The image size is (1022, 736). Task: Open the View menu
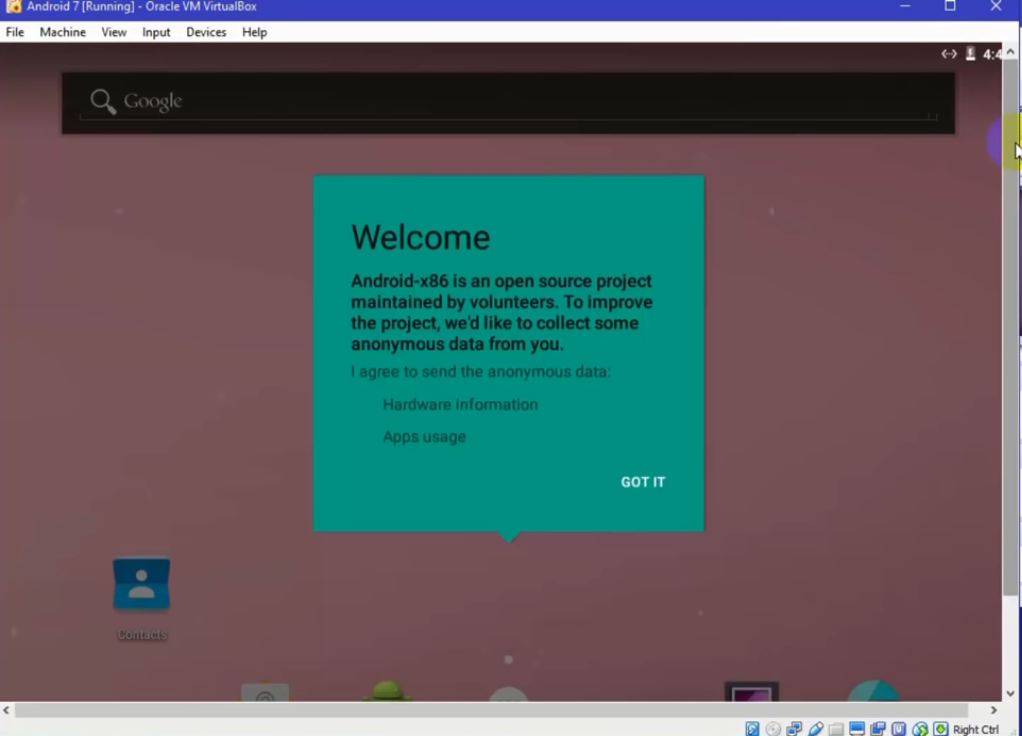[x=114, y=32]
